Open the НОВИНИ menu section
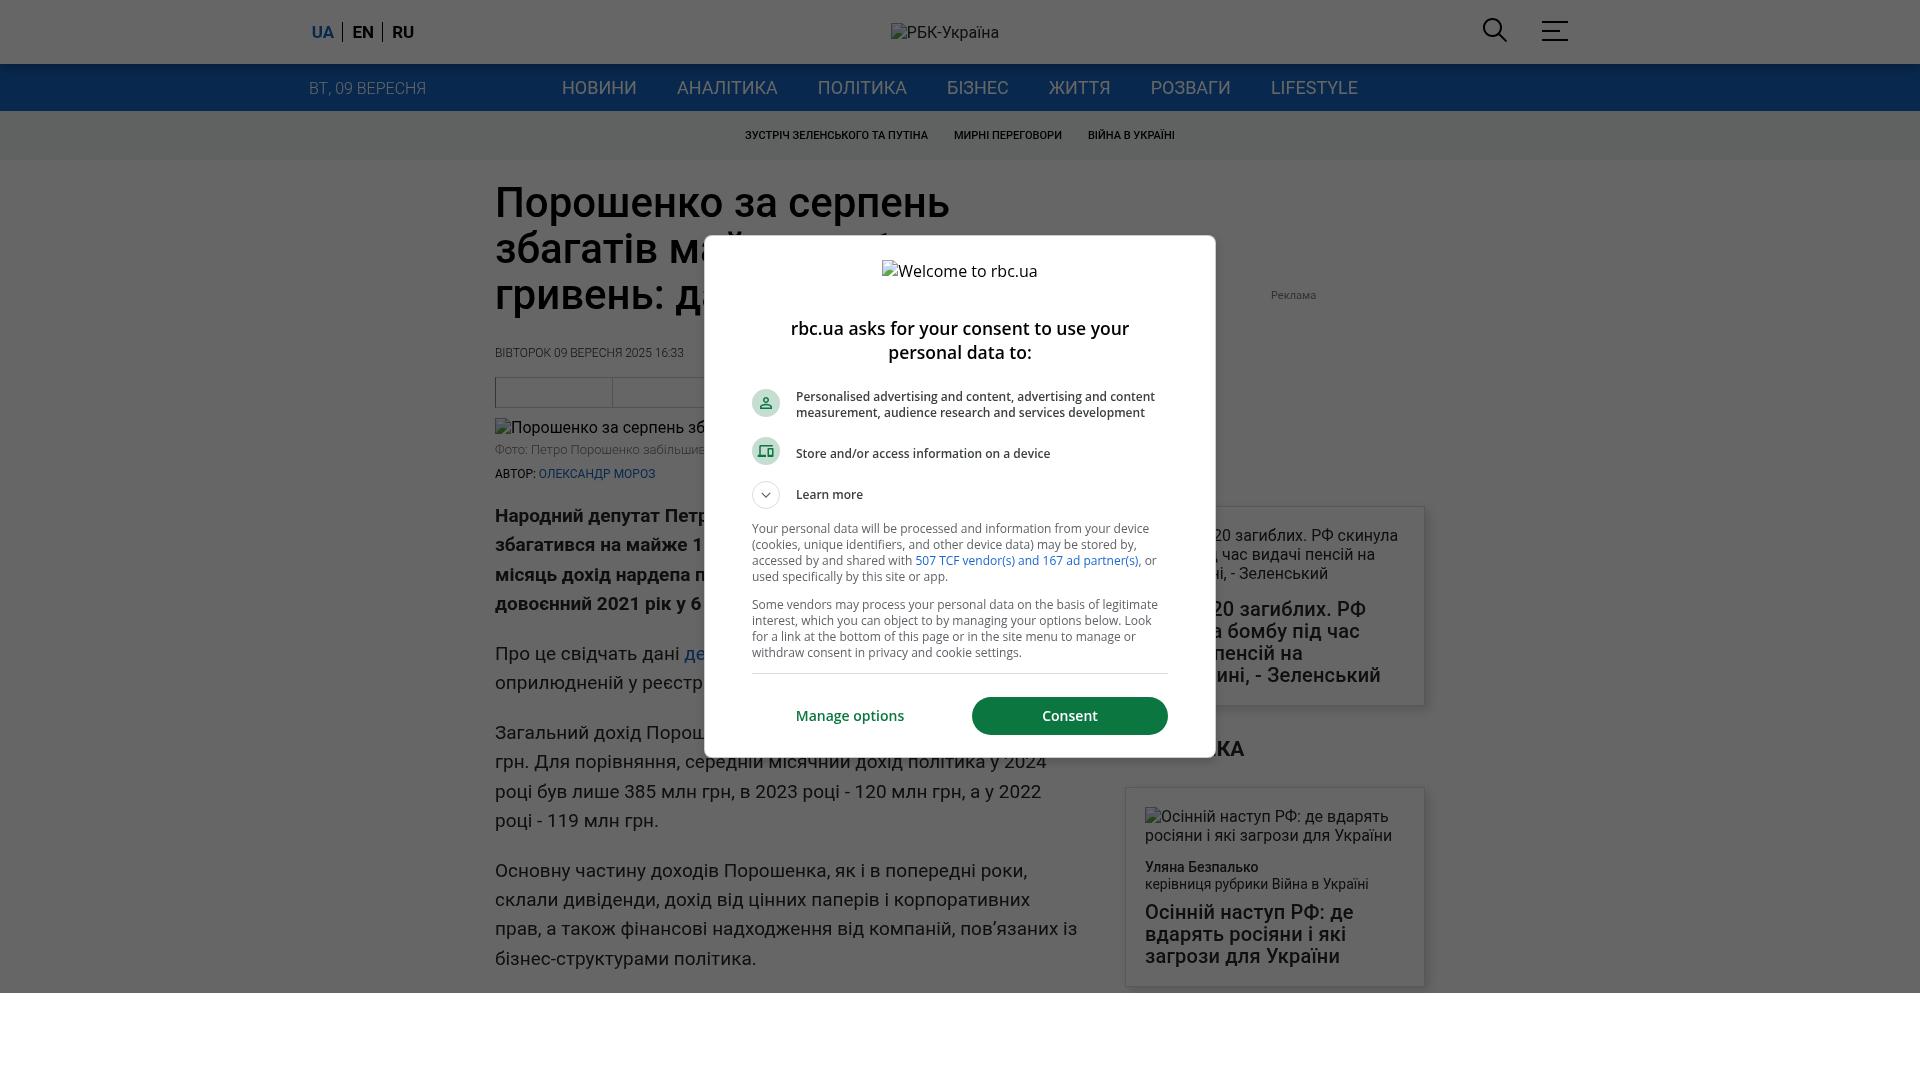1920x1080 pixels. click(599, 88)
